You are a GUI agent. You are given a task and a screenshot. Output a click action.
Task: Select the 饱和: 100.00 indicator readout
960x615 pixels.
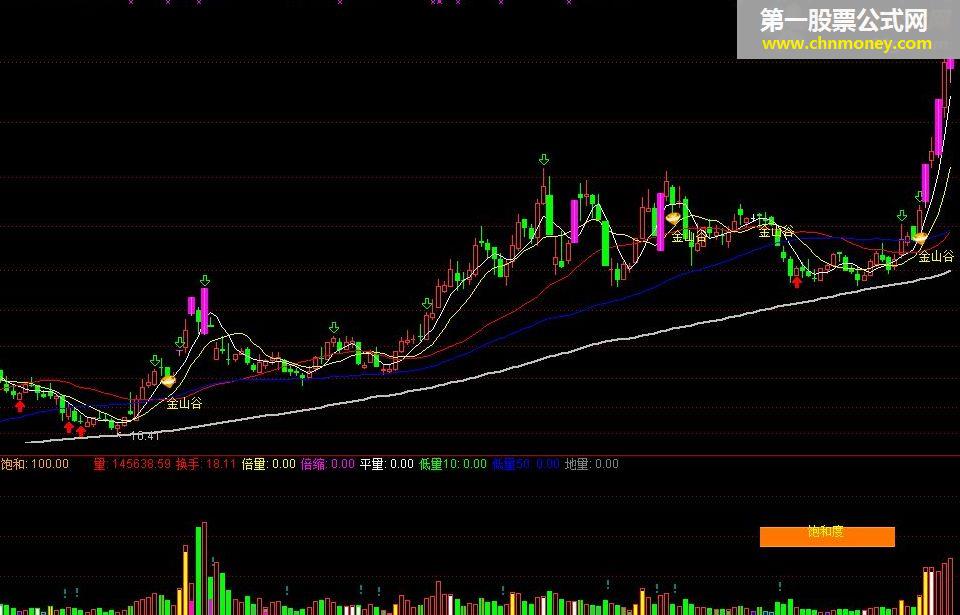tap(35, 464)
